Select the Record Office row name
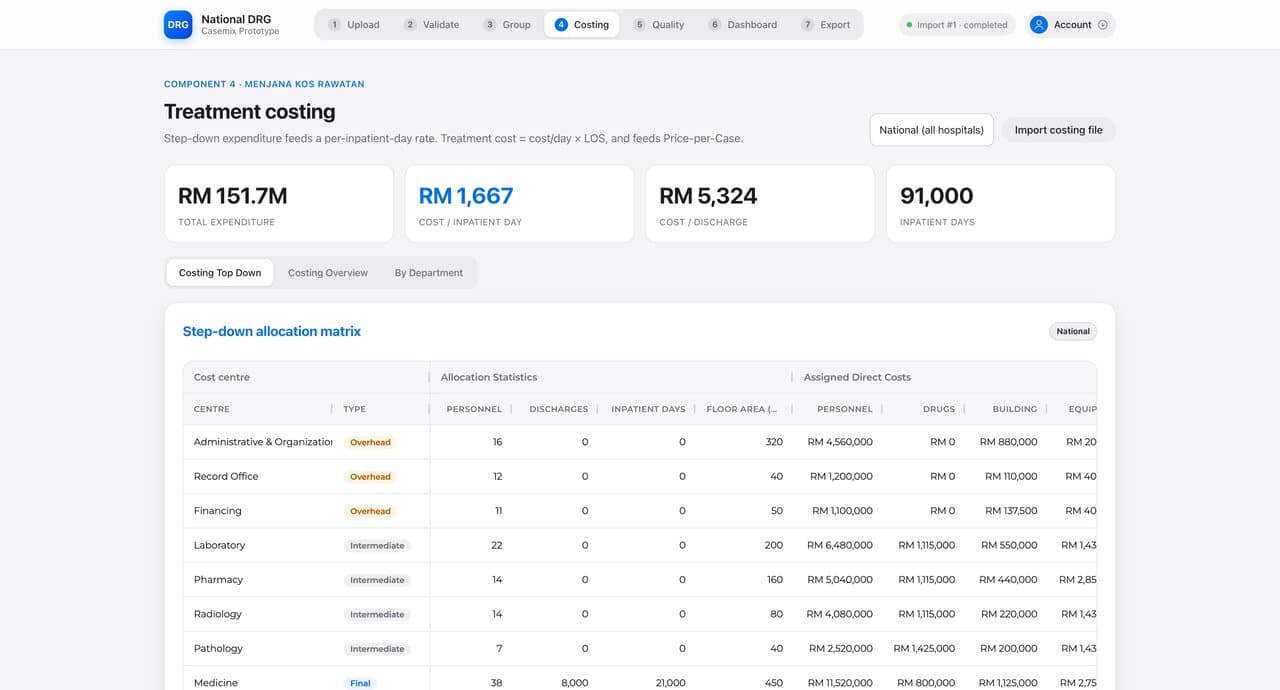 [x=226, y=476]
